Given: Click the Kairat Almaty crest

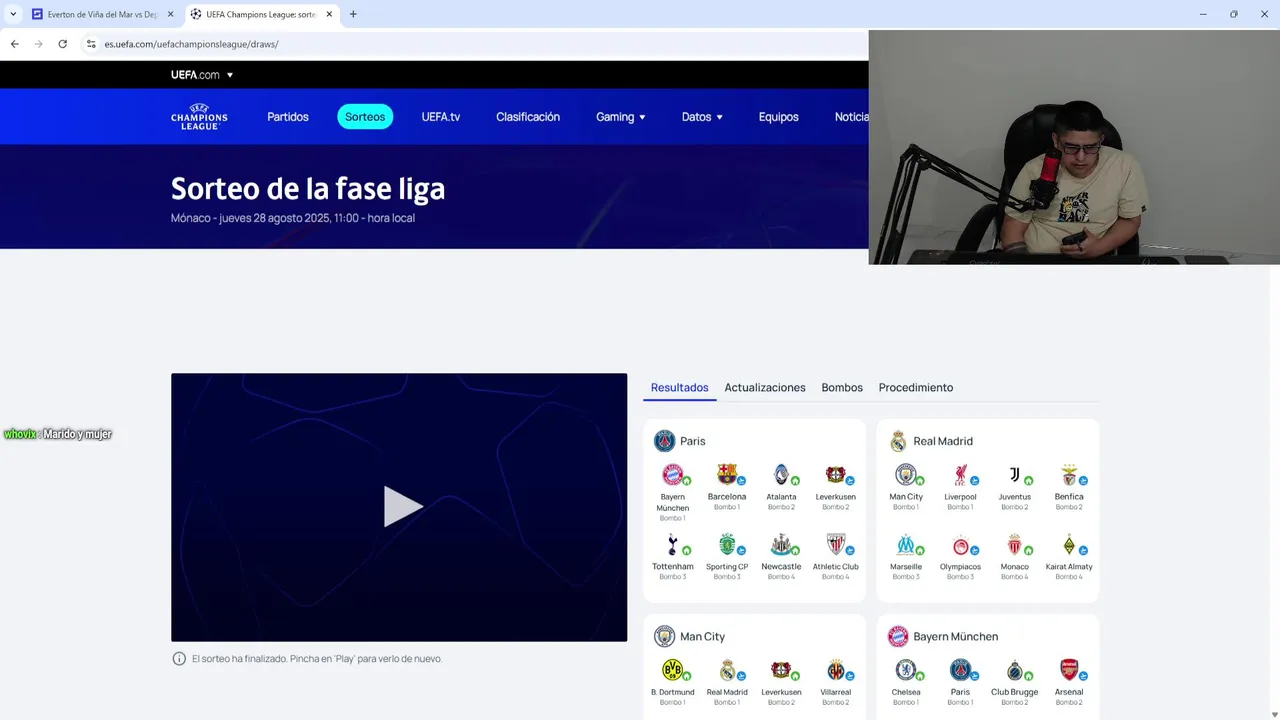Looking at the screenshot, I should click(x=1068, y=545).
